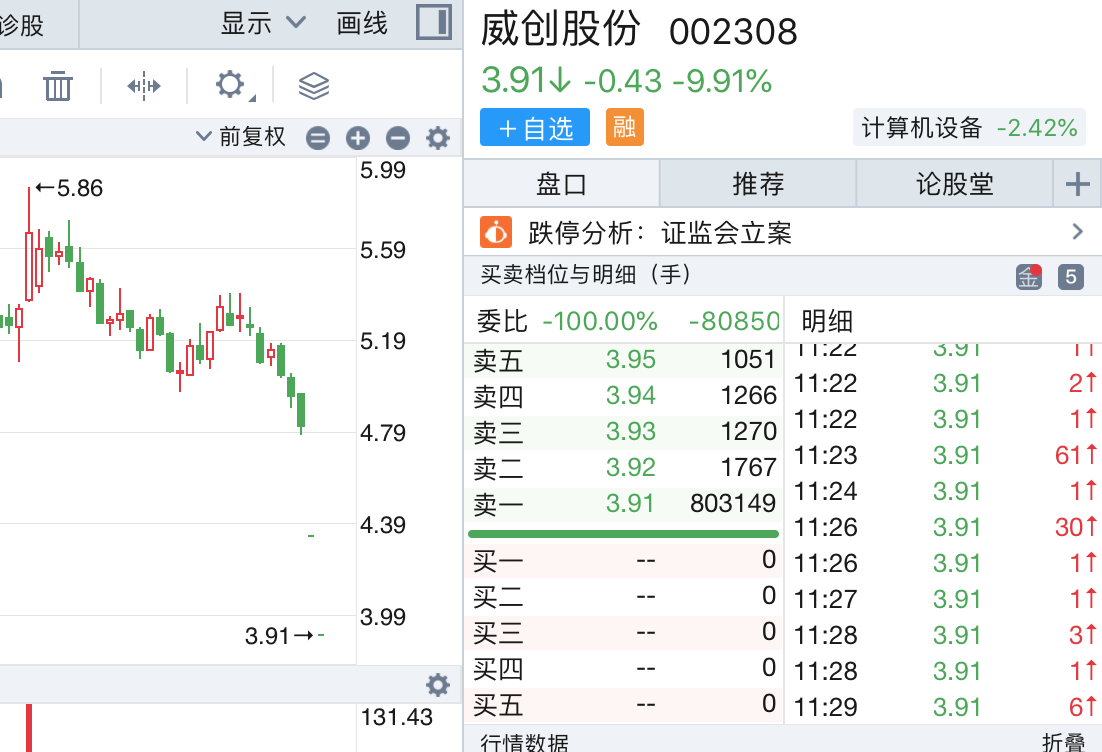The height and width of the screenshot is (752, 1102).
Task: Open 跌停分析: 证监会立案 link
Action: [782, 233]
